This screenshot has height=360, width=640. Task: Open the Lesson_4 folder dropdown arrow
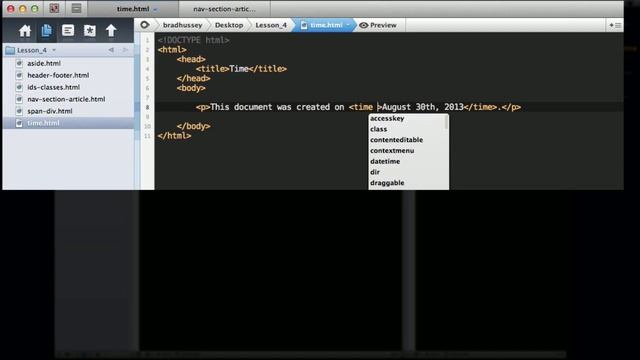coord(54,50)
